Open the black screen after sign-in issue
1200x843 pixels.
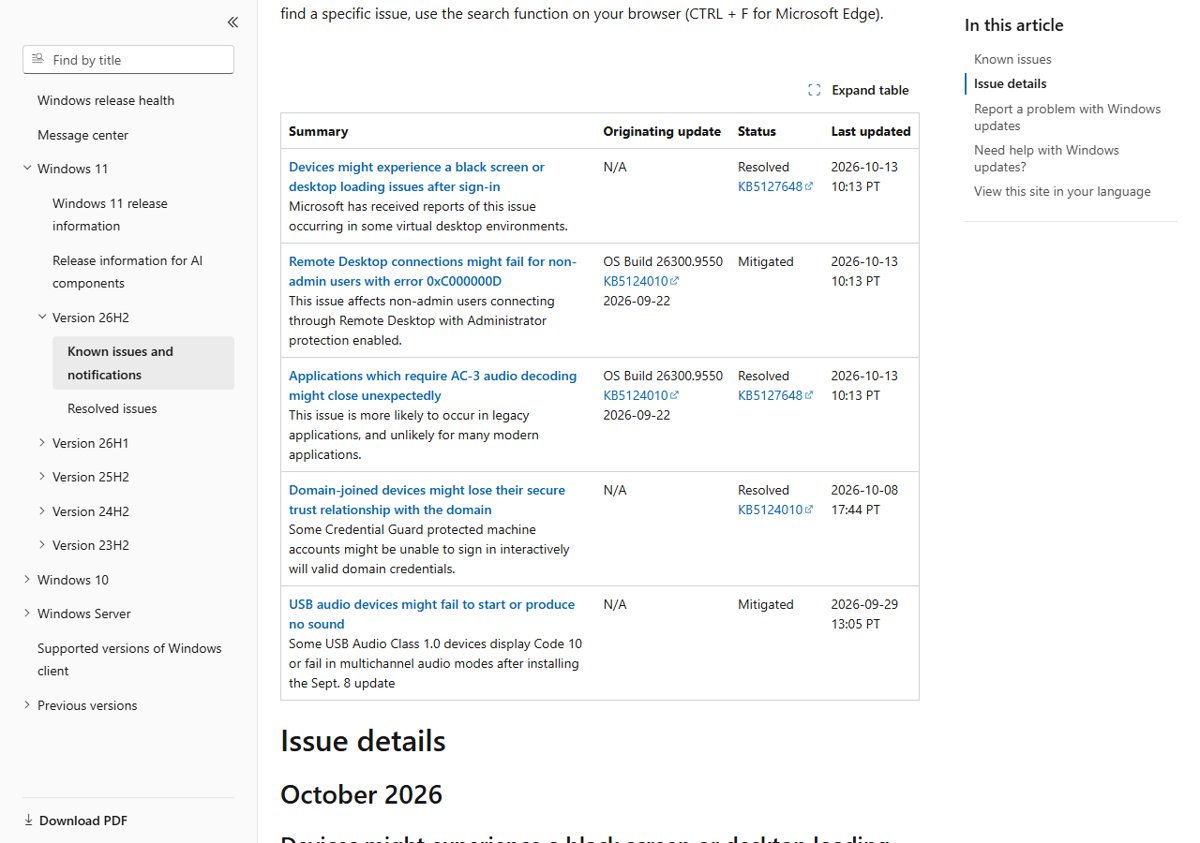pyautogui.click(x=417, y=177)
